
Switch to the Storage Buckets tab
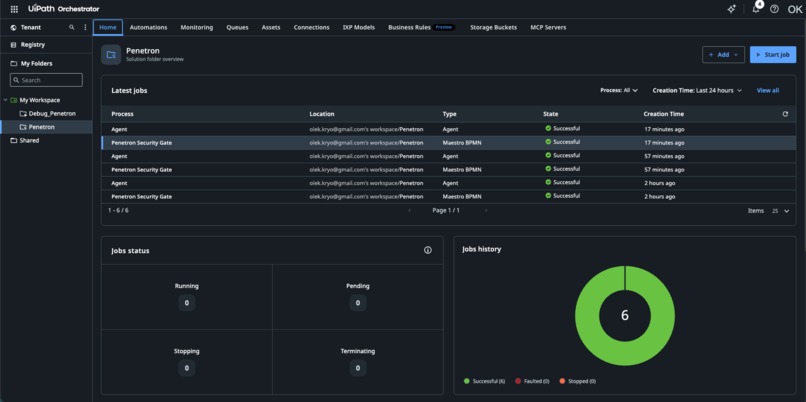493,27
